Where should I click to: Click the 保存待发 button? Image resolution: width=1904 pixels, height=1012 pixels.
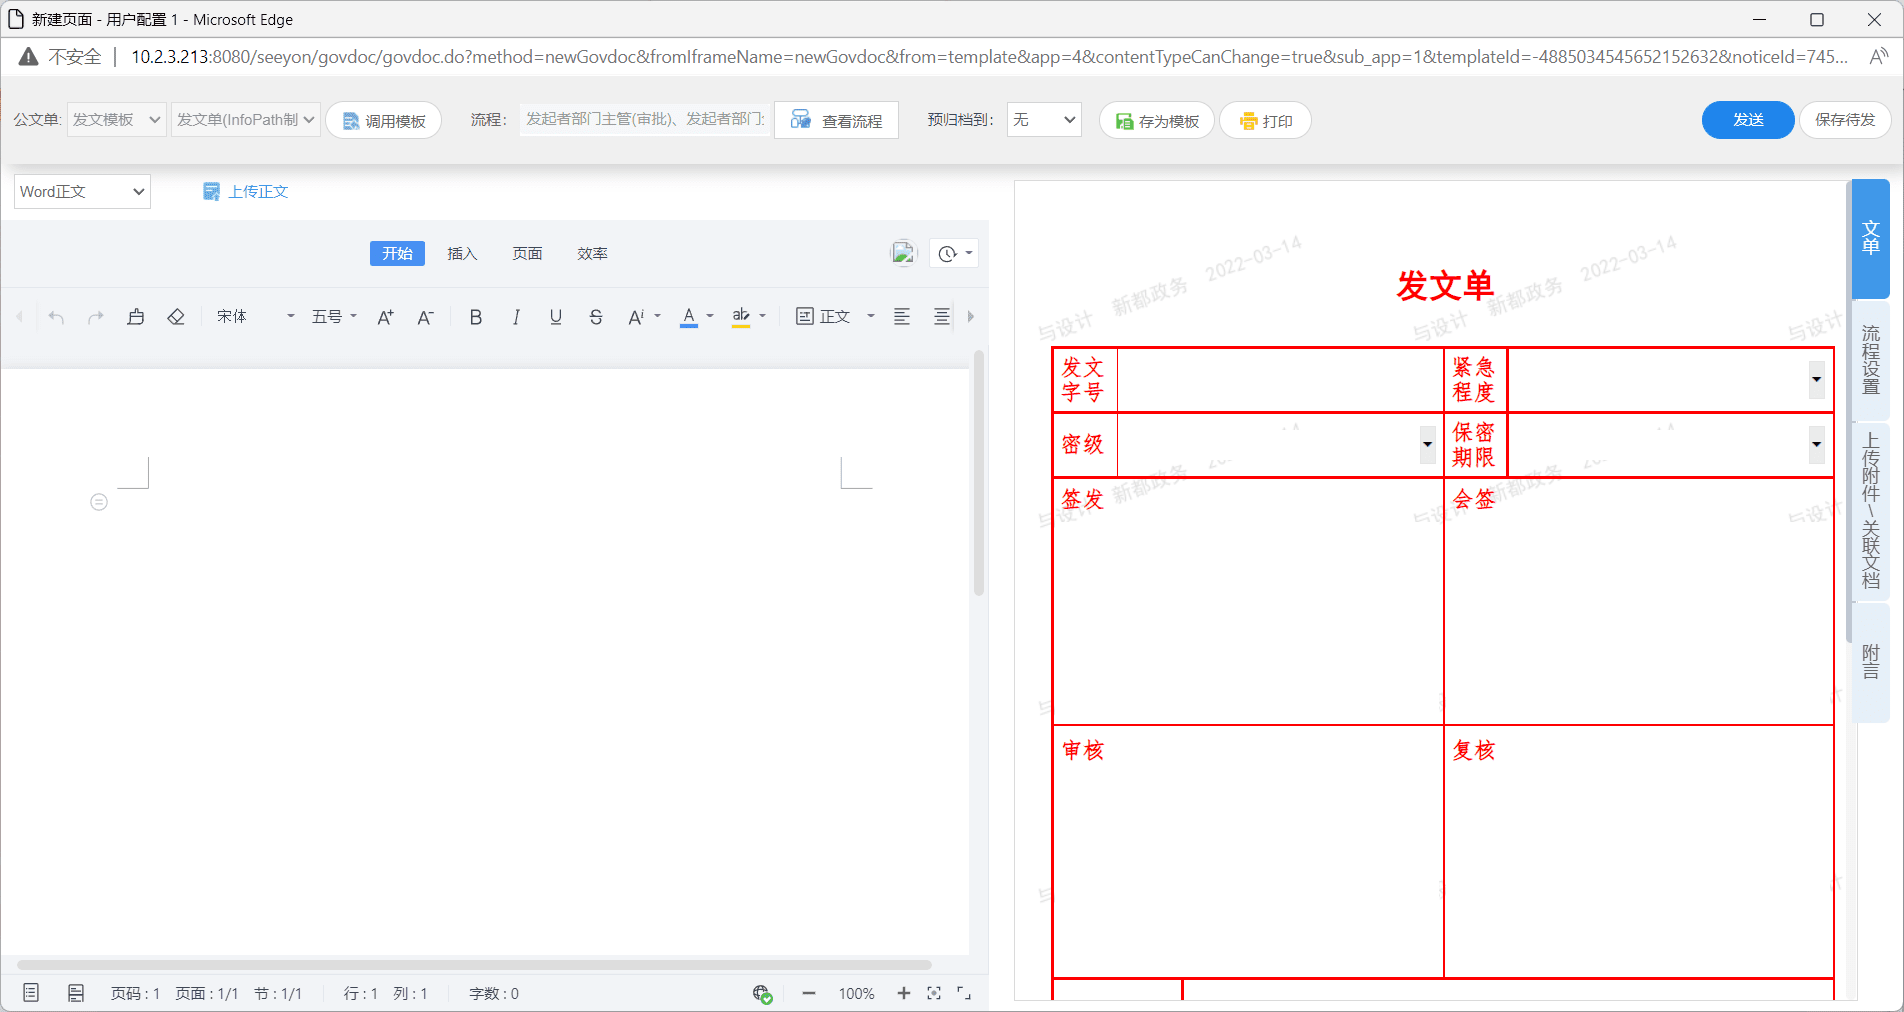1845,120
